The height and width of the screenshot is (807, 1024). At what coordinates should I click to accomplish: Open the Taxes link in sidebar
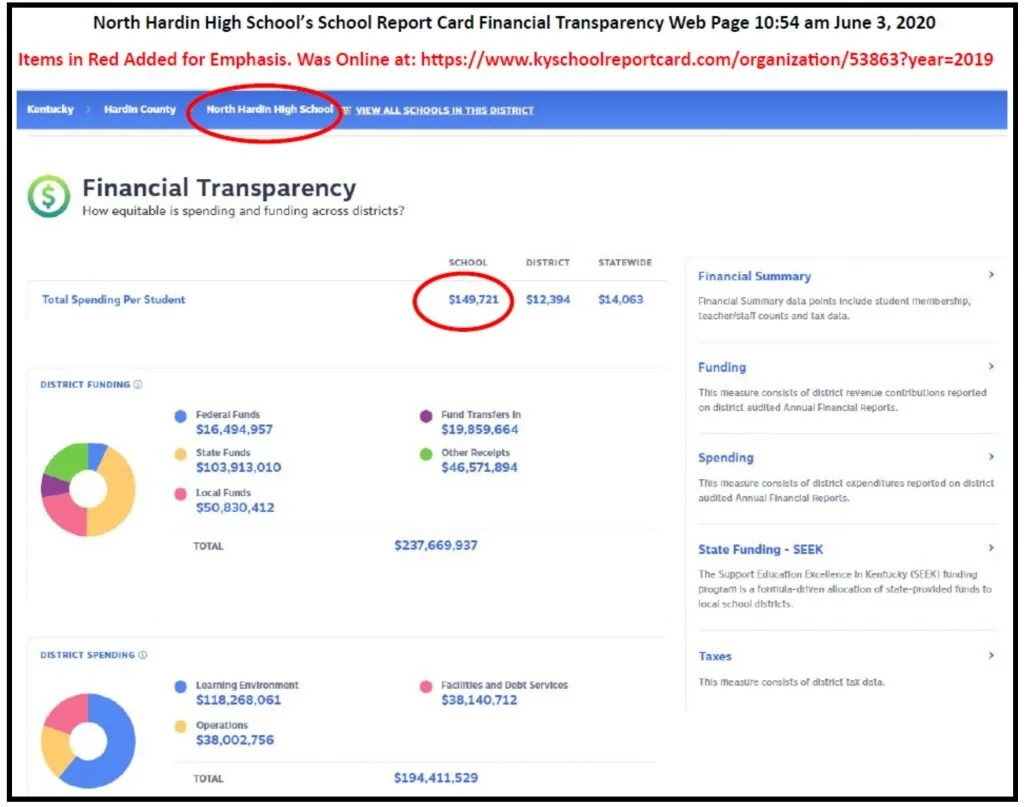point(714,656)
